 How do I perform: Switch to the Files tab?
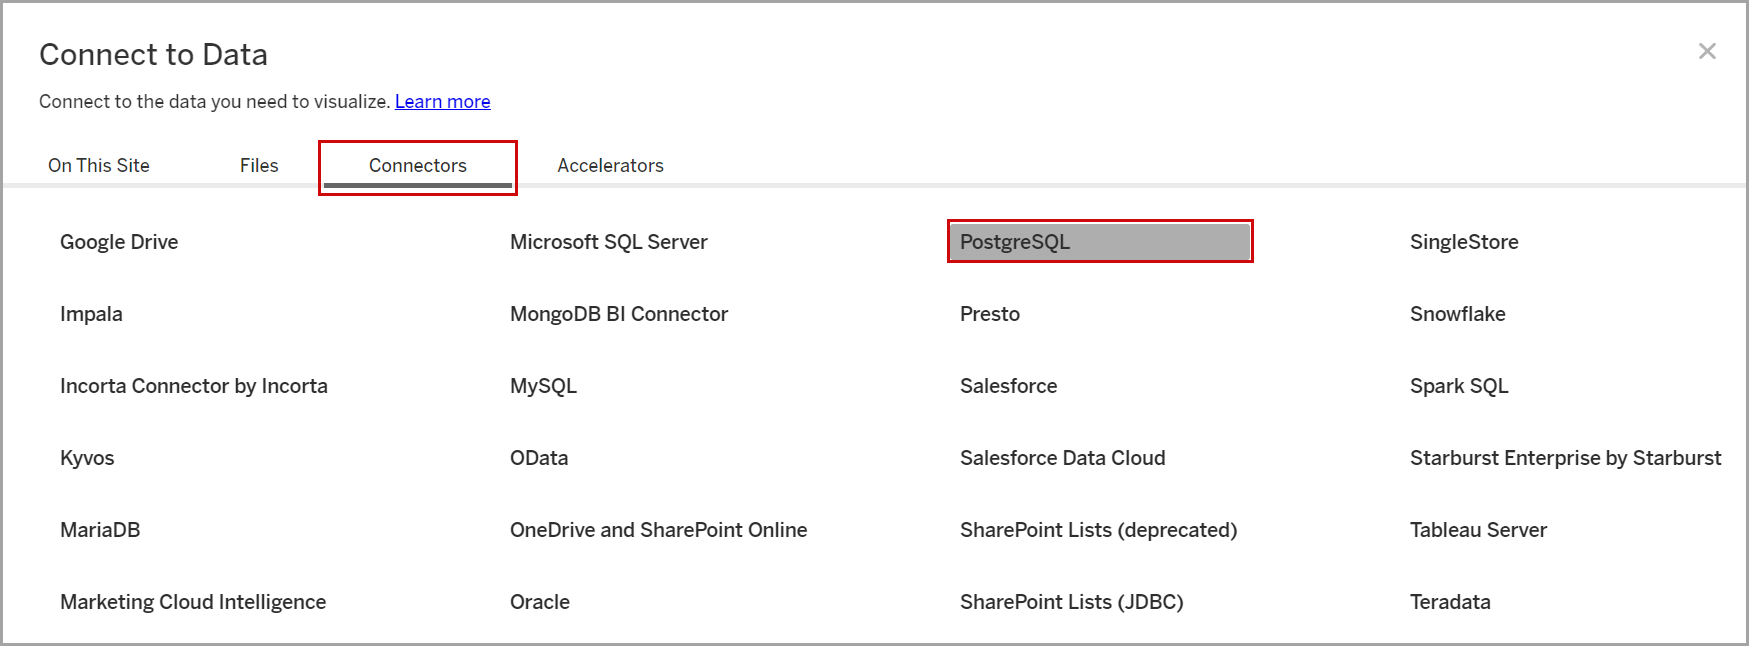coord(259,165)
